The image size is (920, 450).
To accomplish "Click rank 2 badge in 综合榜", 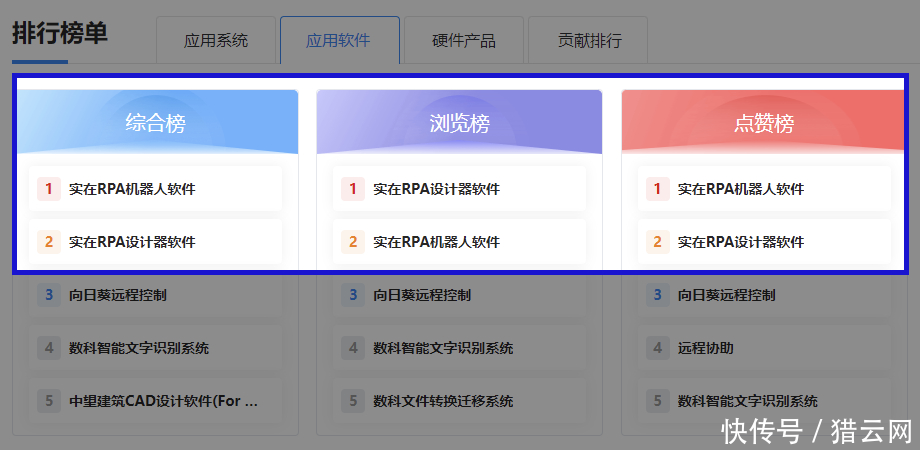I will pyautogui.click(x=48, y=242).
